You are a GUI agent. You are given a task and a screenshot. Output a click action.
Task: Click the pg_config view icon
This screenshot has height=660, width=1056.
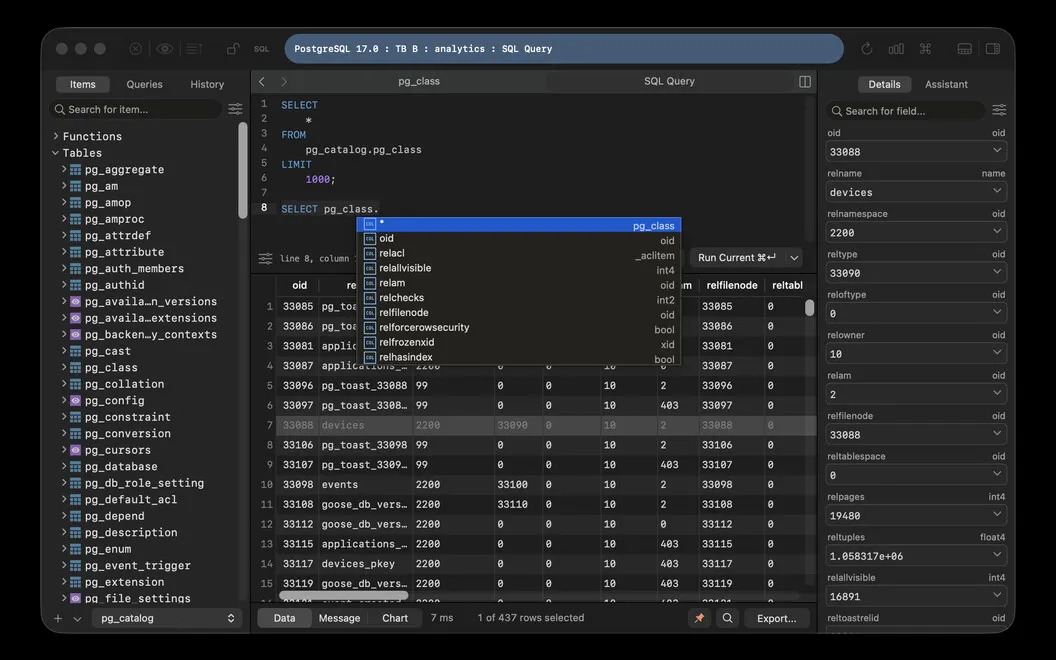coord(75,401)
